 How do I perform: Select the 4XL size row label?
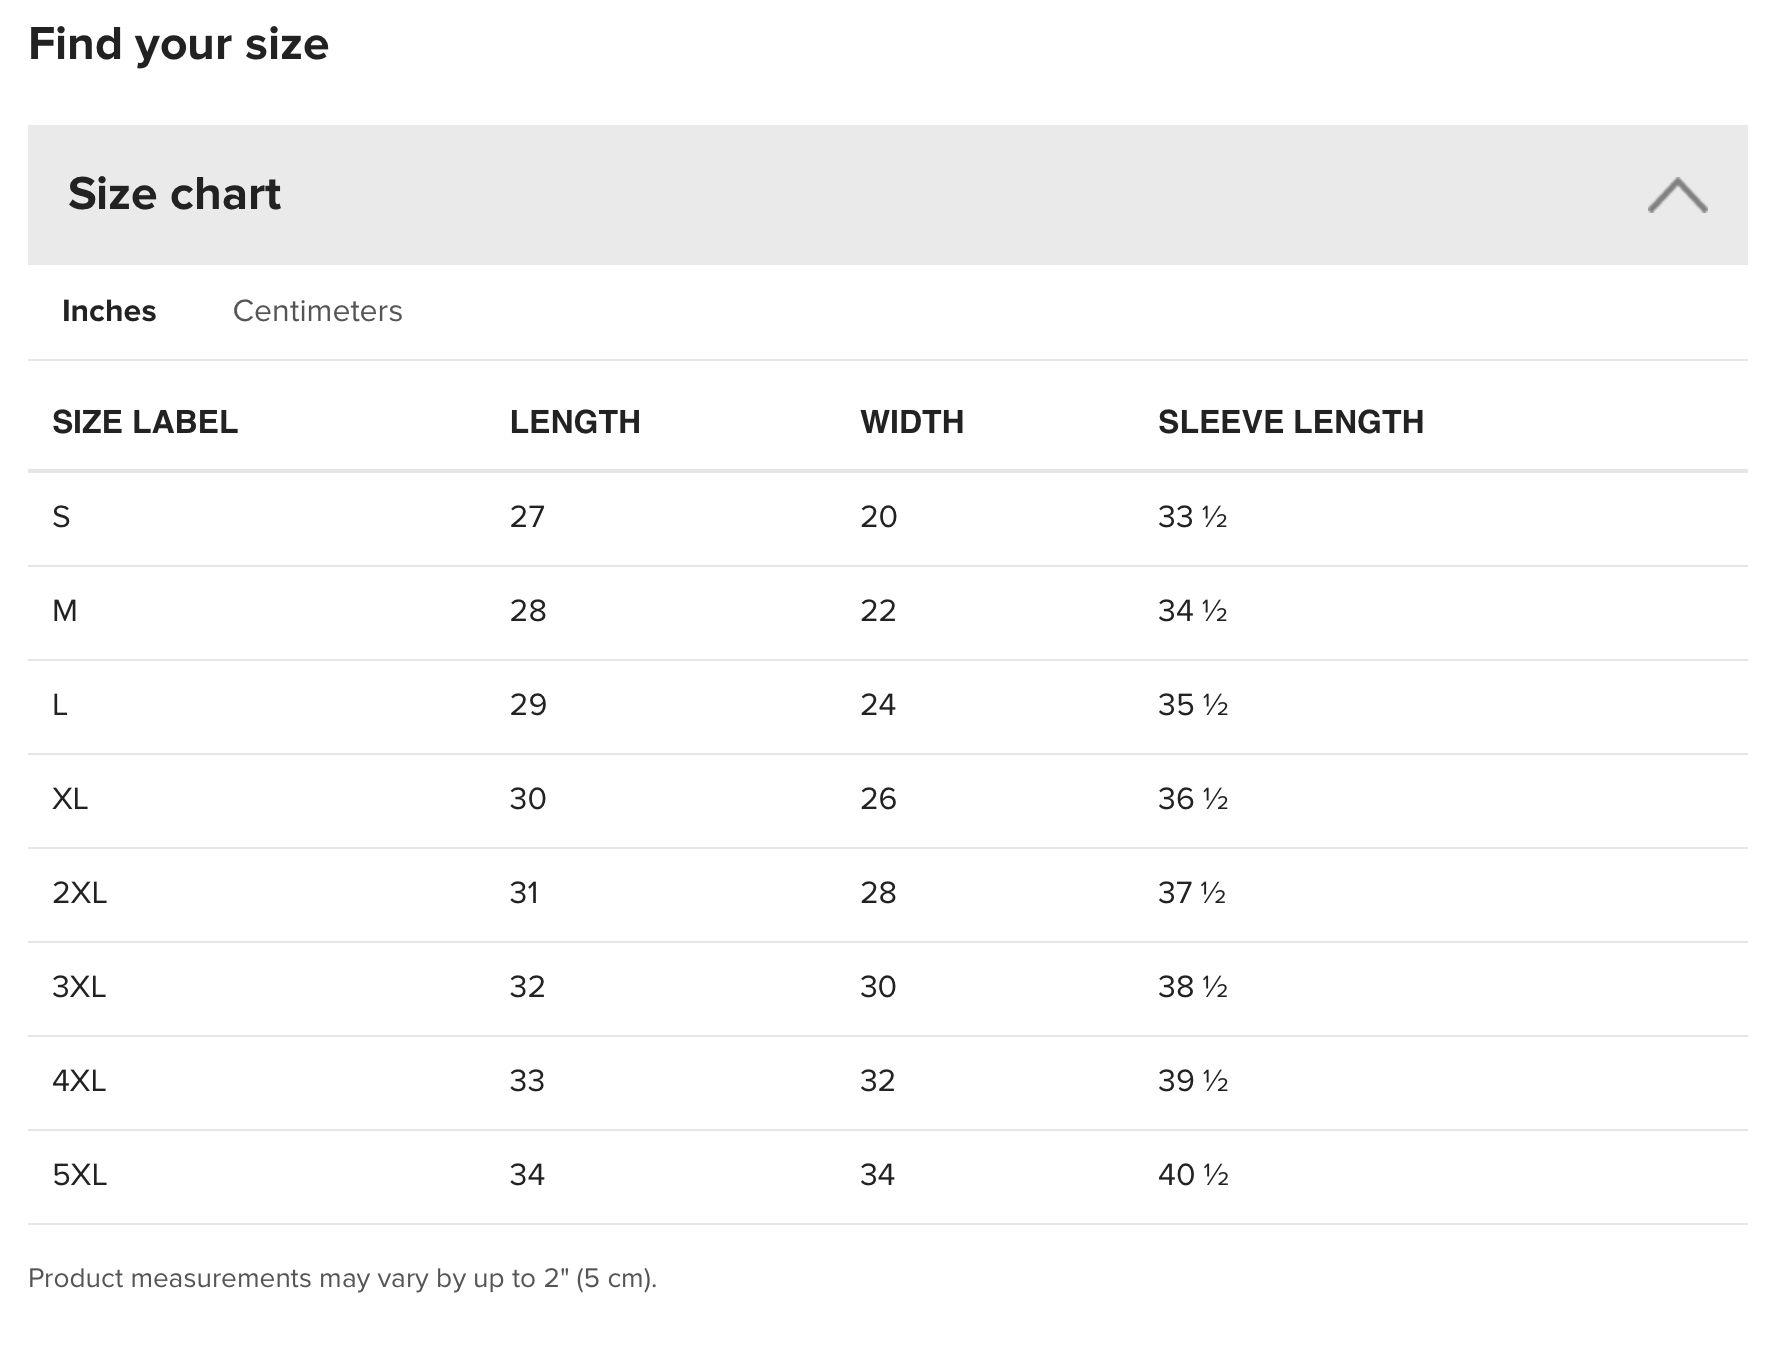click(79, 1081)
